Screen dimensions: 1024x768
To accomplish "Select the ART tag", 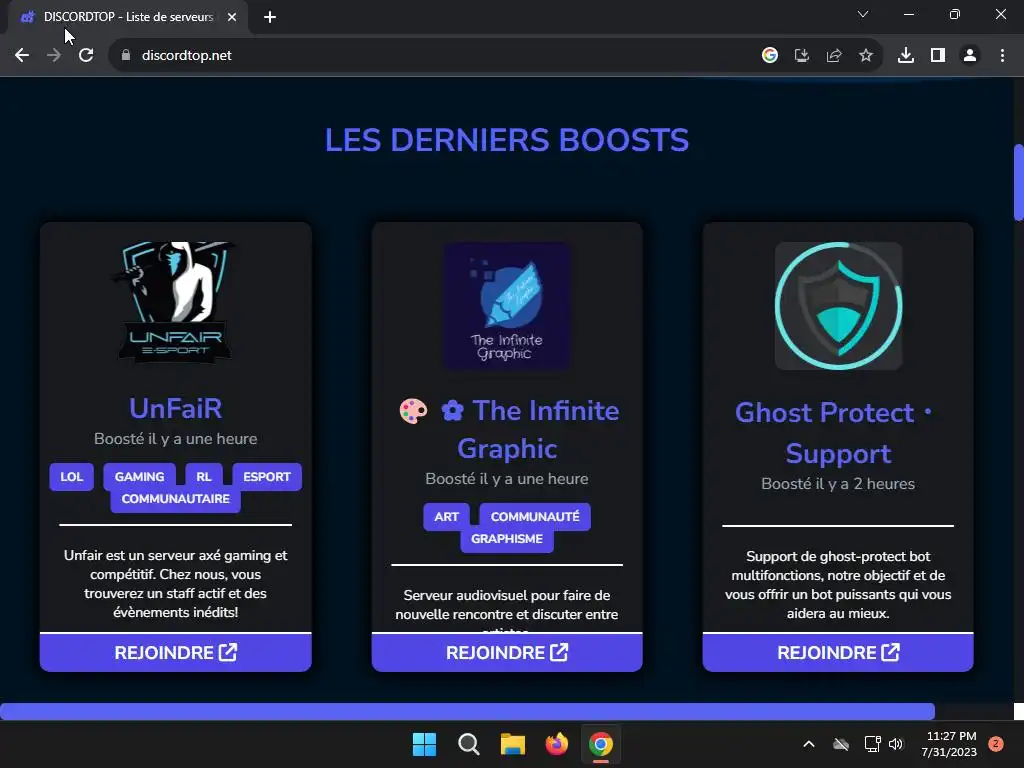I will pyautogui.click(x=446, y=517).
